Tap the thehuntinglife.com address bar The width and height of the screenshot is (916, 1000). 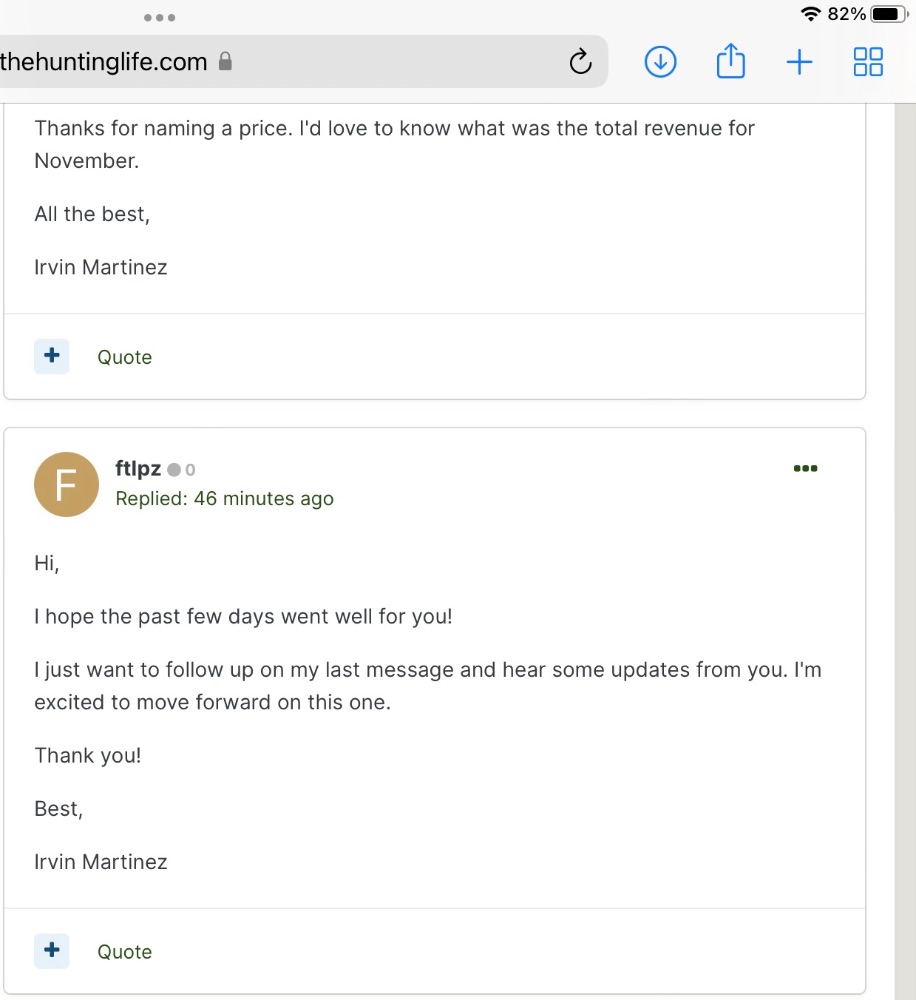pos(300,62)
